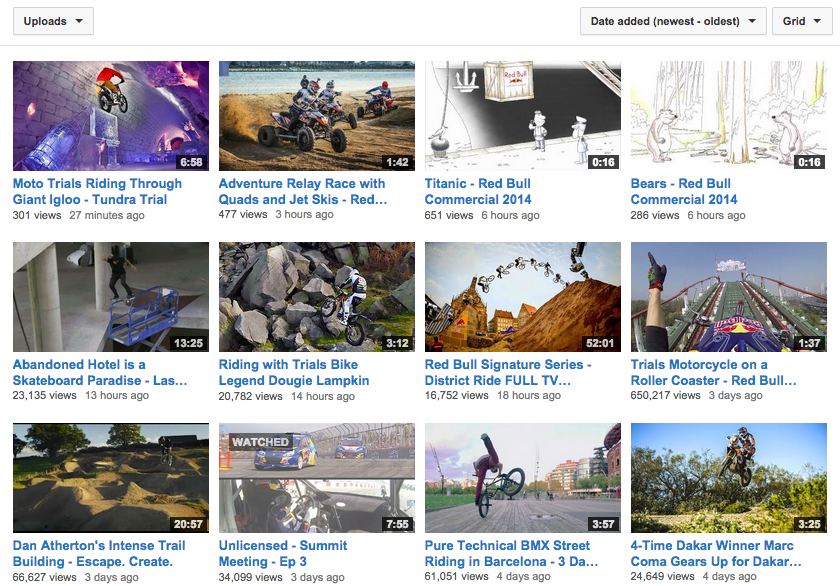Open the Adventure Relay Race quads thumbnail
840x586 pixels.
(x=317, y=116)
